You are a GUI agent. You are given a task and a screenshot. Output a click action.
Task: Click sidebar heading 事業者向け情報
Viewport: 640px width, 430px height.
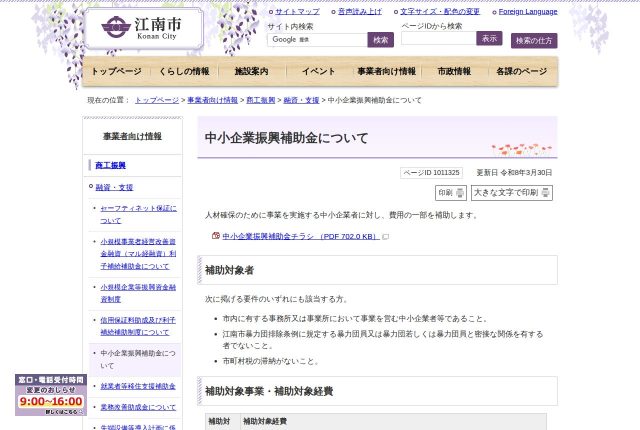pyautogui.click(x=132, y=136)
